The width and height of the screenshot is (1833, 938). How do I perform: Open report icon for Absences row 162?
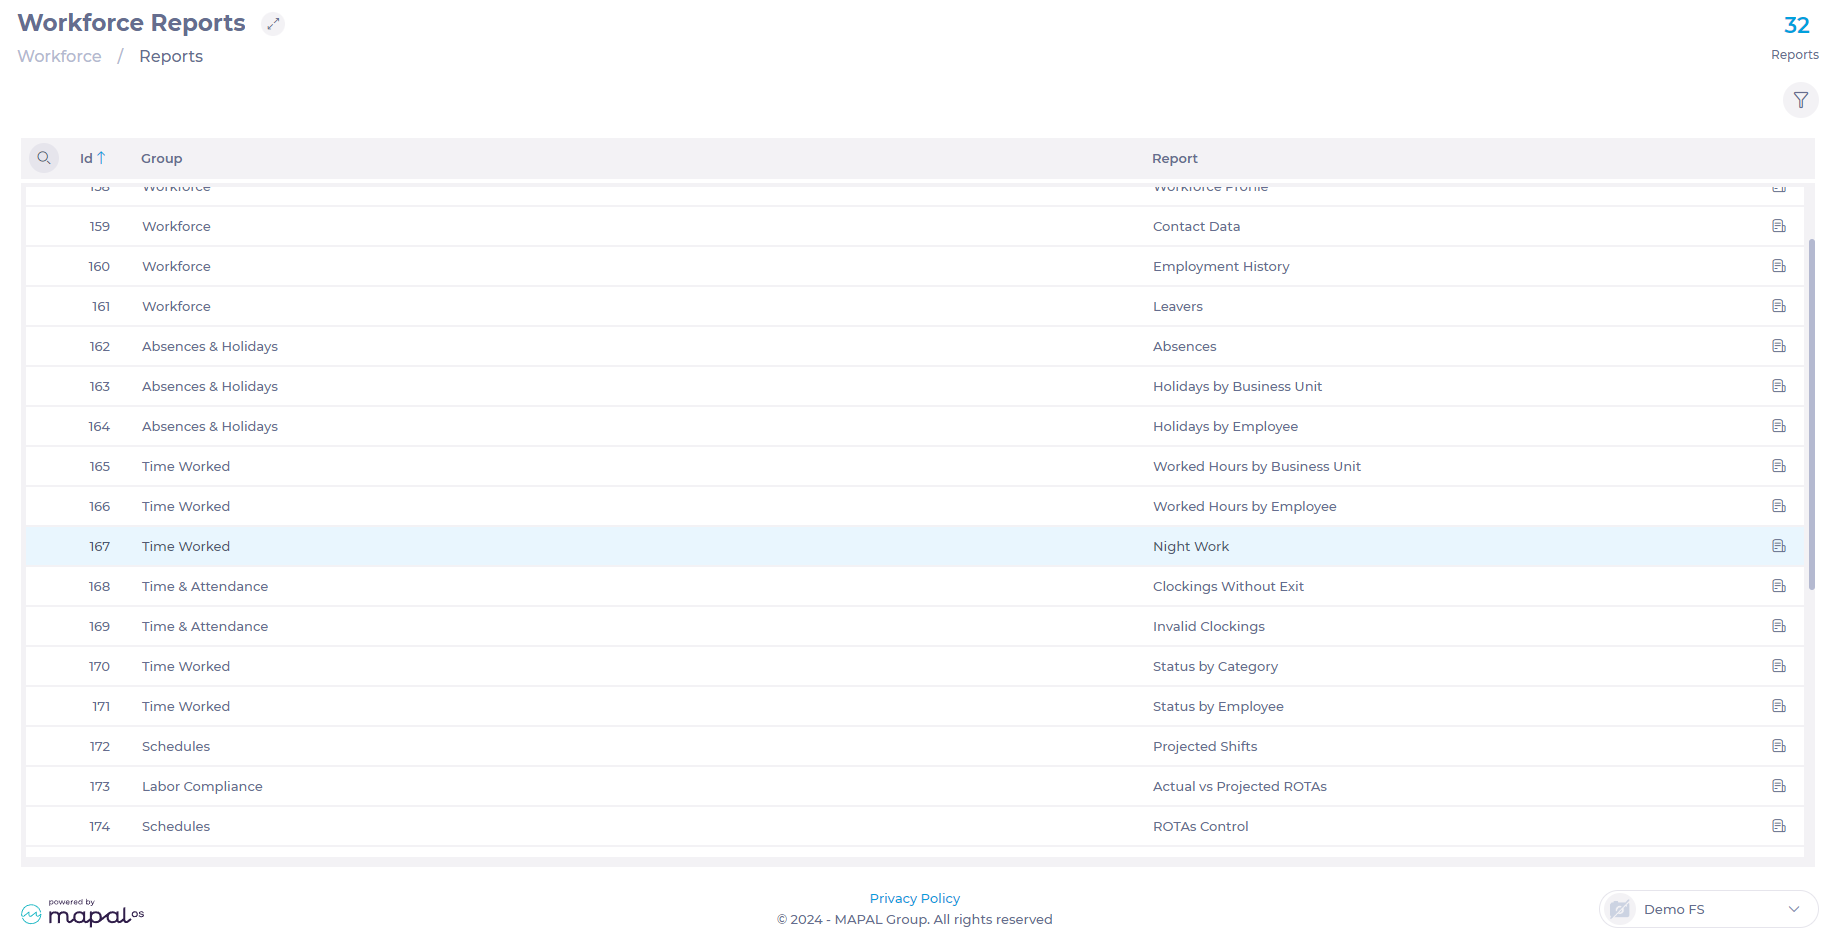coord(1778,346)
